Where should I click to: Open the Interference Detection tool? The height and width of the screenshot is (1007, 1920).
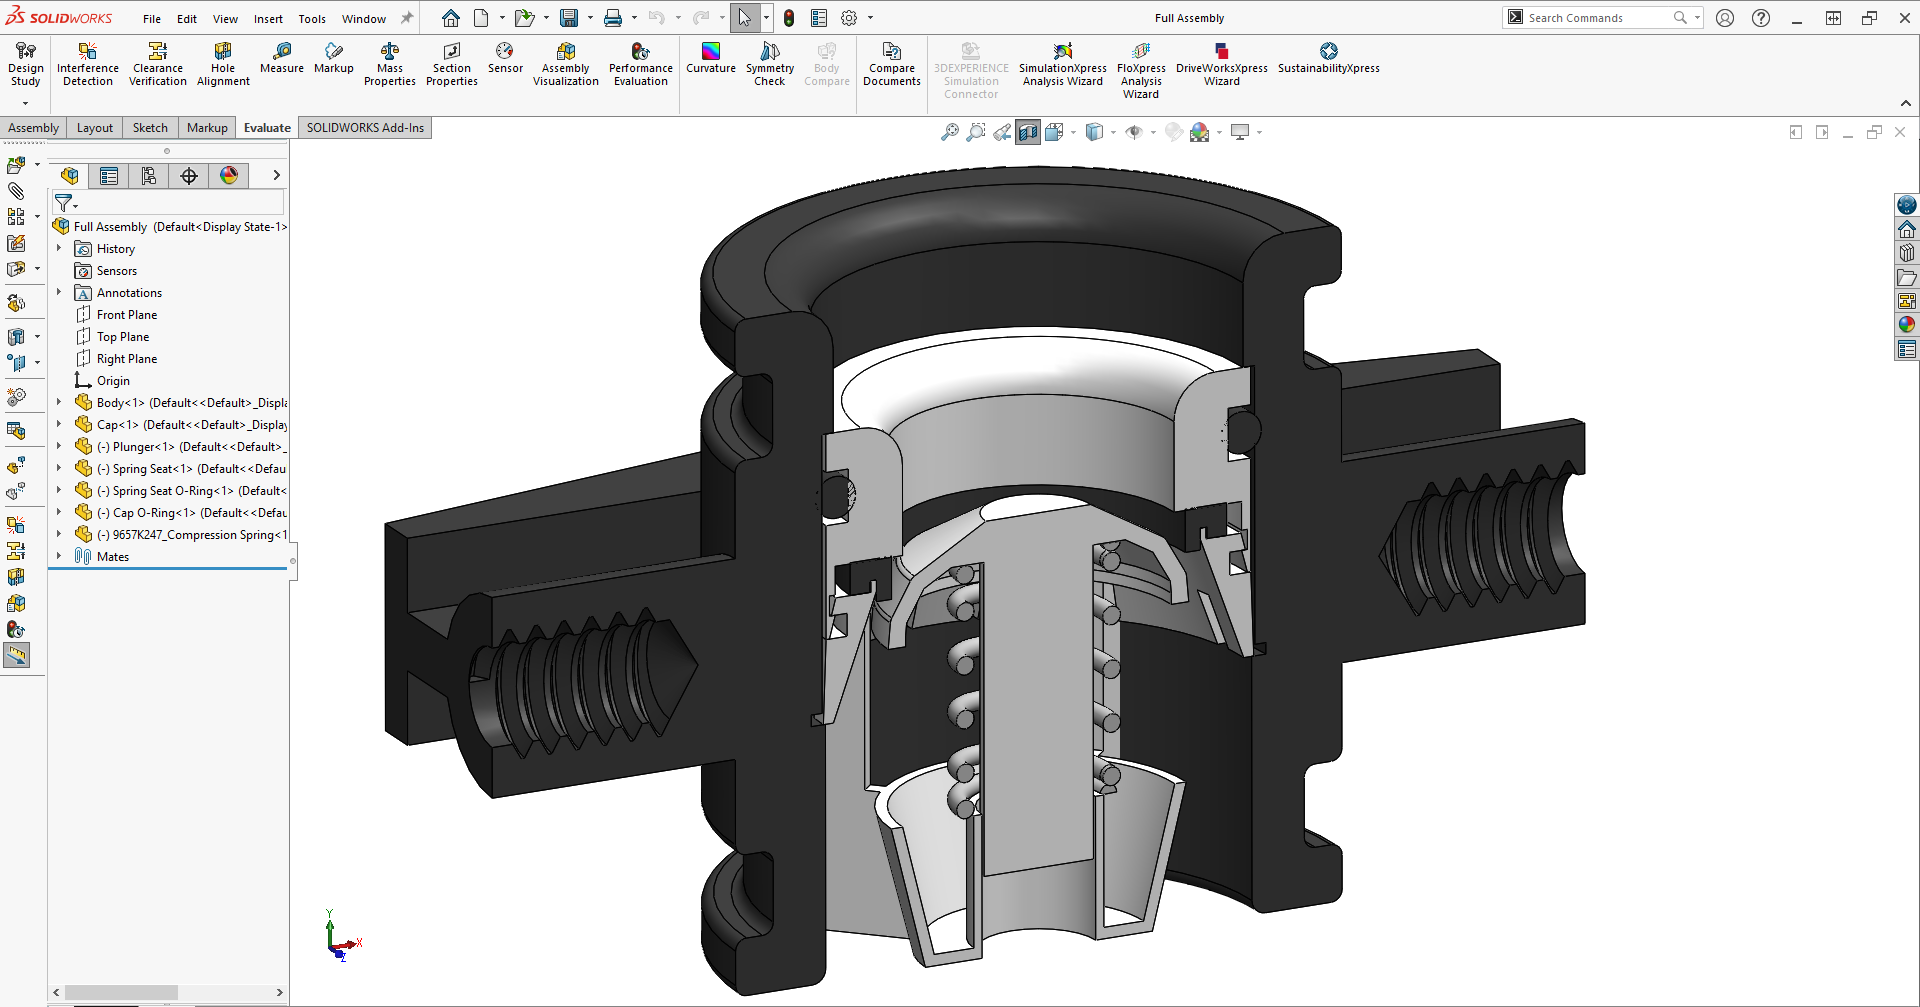point(87,64)
